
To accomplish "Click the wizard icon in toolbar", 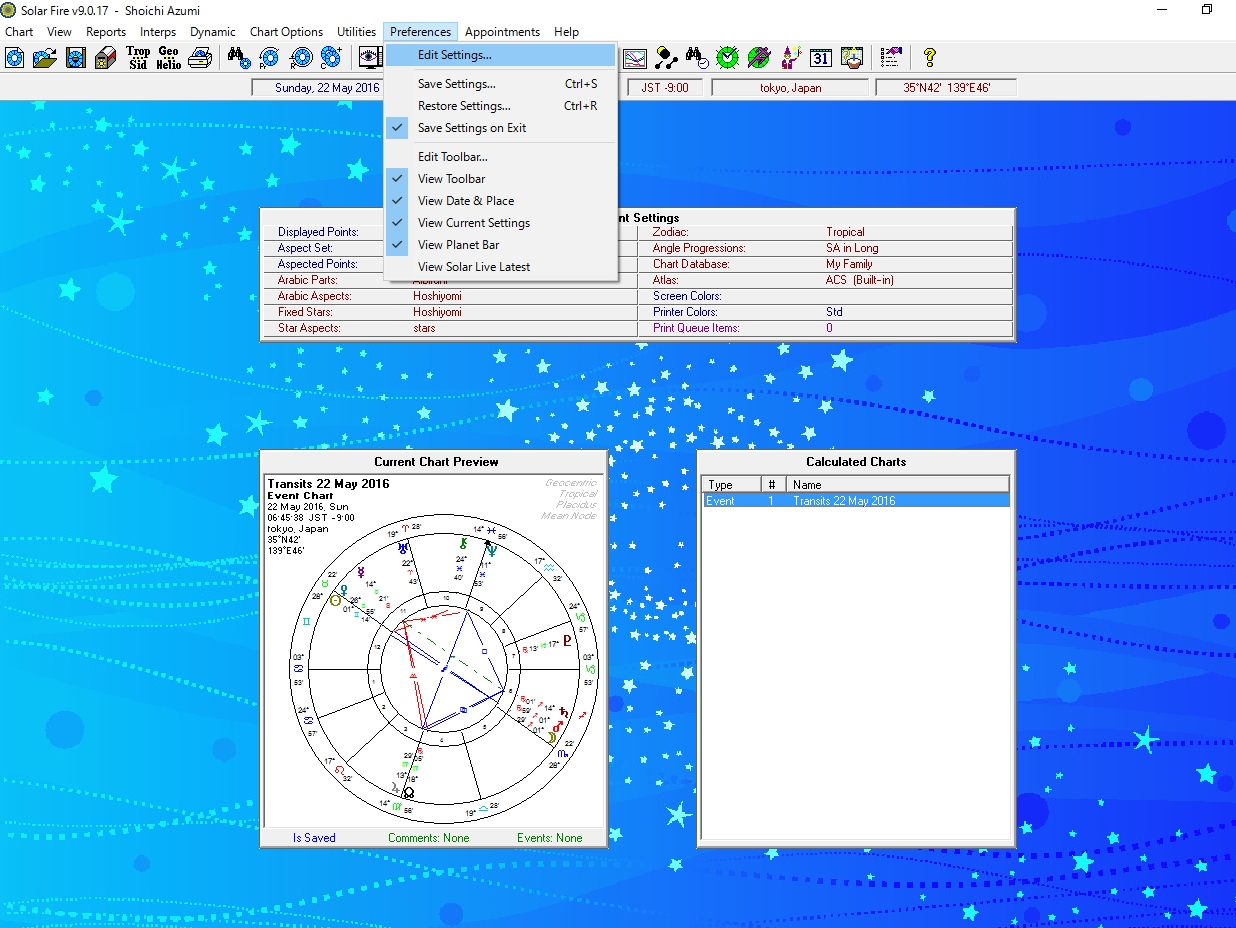I will [790, 58].
